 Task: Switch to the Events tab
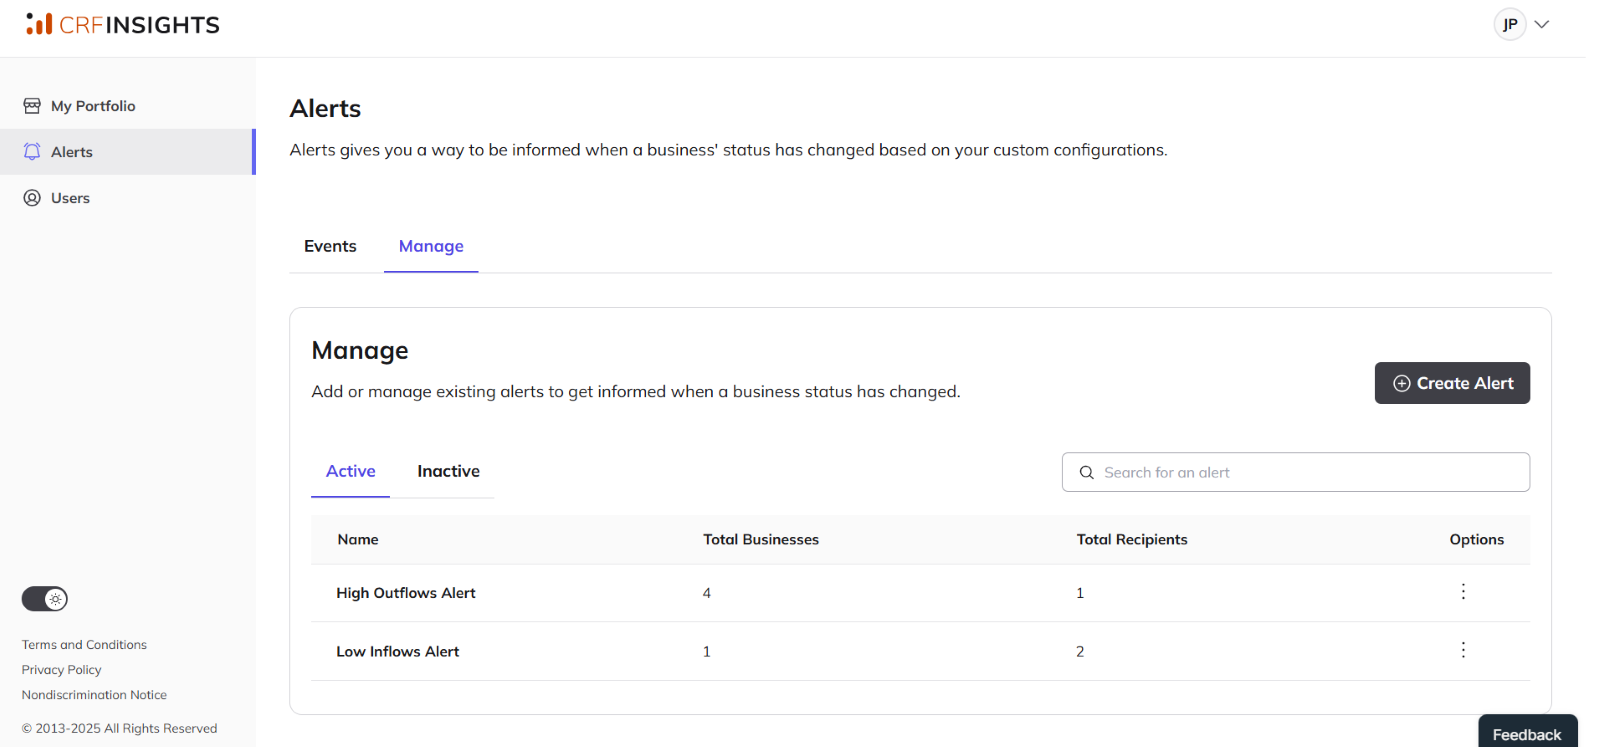(x=330, y=246)
